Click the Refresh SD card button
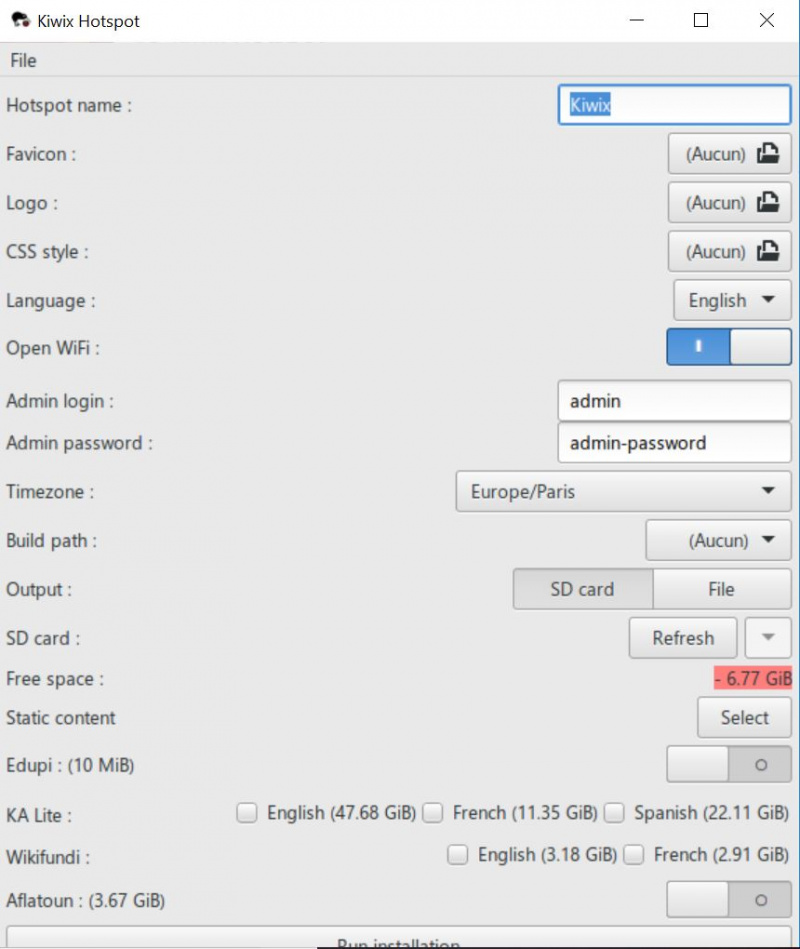800x949 pixels. pos(683,637)
